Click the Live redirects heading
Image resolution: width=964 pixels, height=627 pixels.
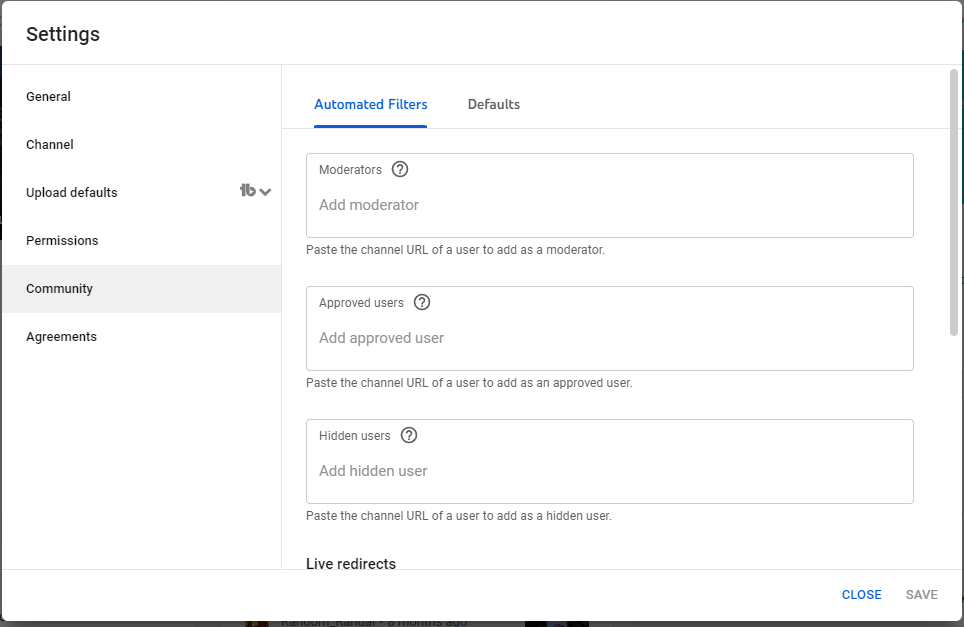[x=351, y=564]
